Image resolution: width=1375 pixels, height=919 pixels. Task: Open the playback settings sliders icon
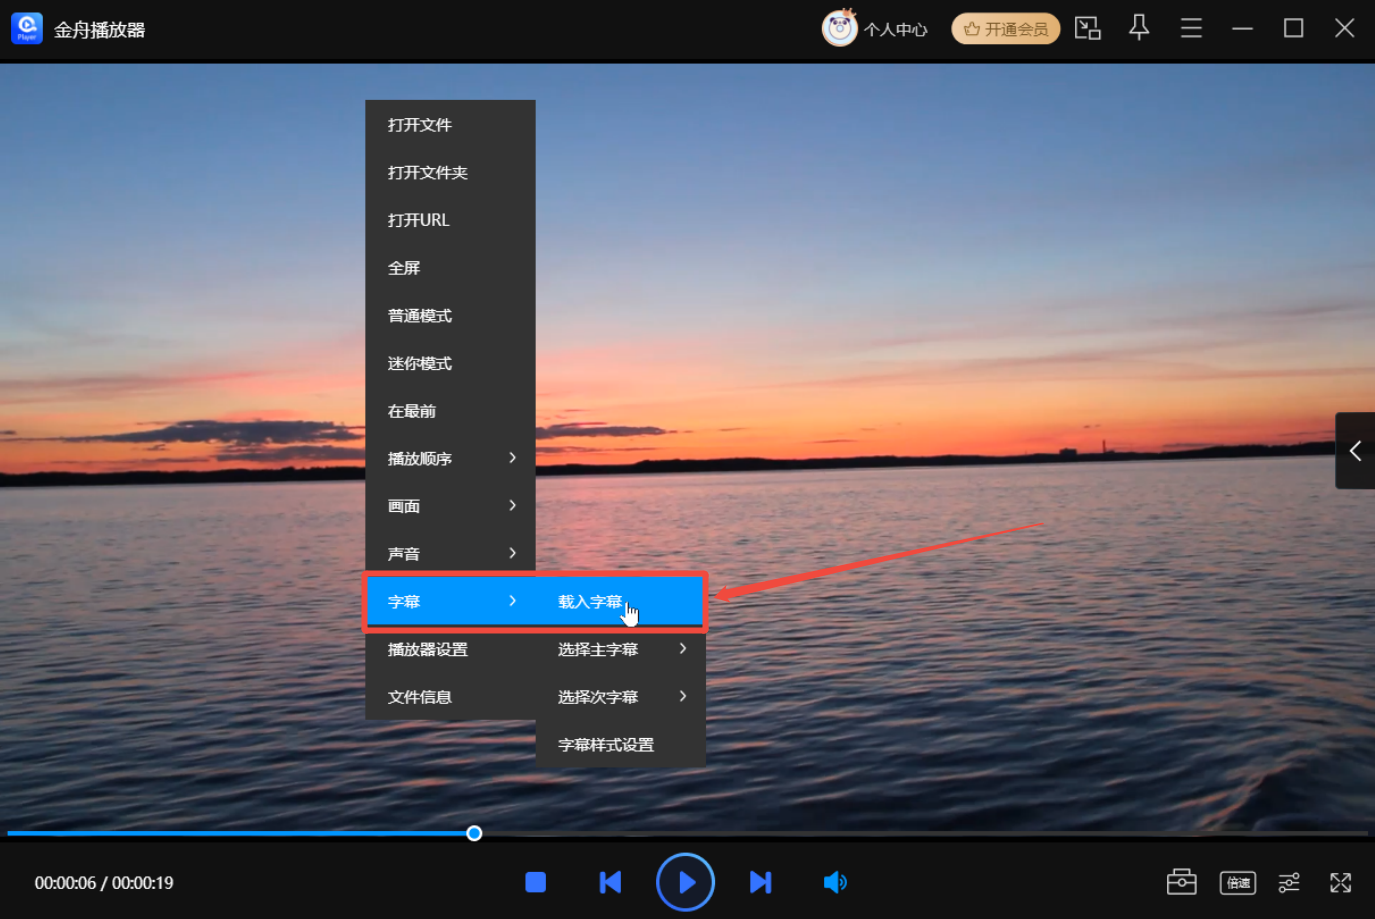[x=1289, y=882]
